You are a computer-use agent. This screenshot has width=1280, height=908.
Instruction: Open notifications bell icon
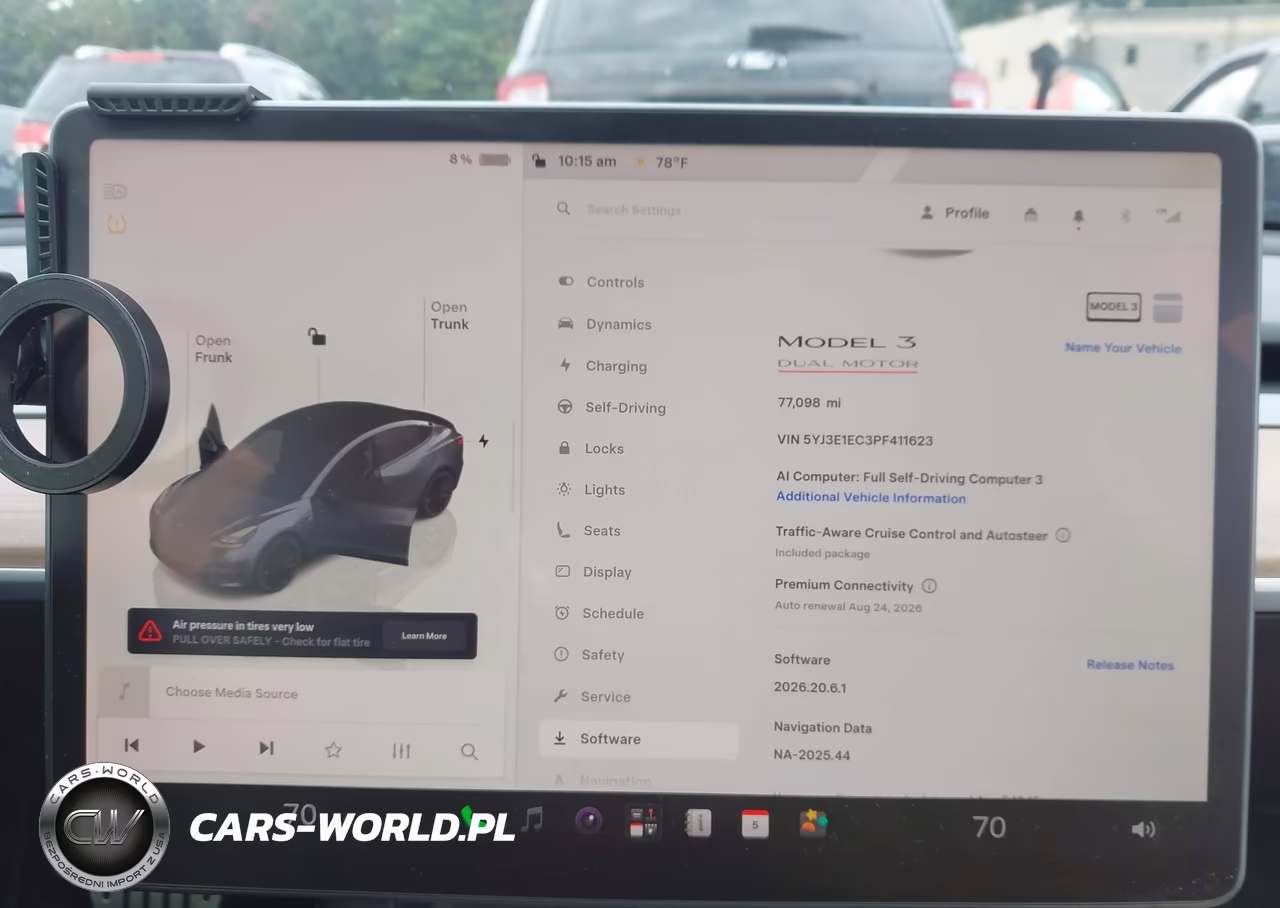pos(1078,216)
